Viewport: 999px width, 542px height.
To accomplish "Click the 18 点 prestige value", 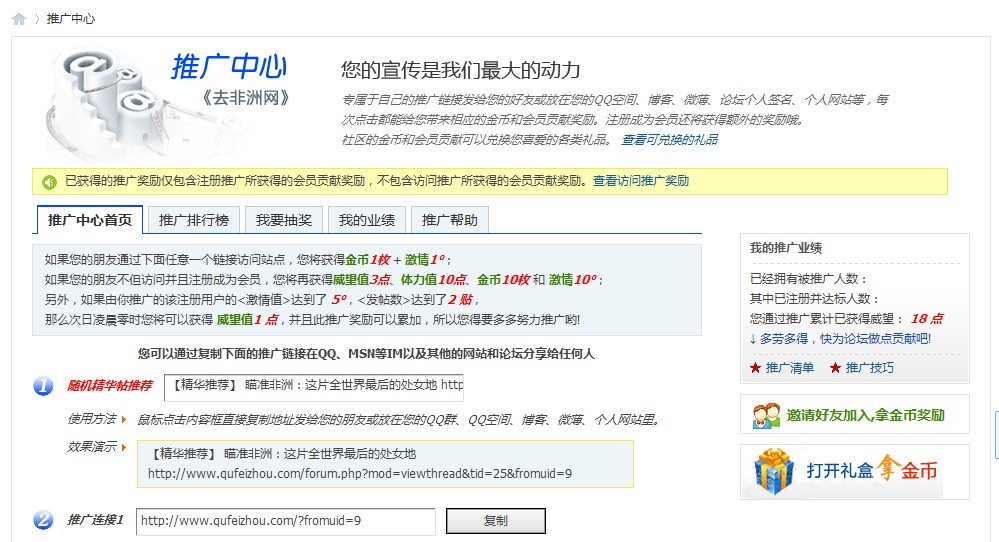I will pos(927,318).
